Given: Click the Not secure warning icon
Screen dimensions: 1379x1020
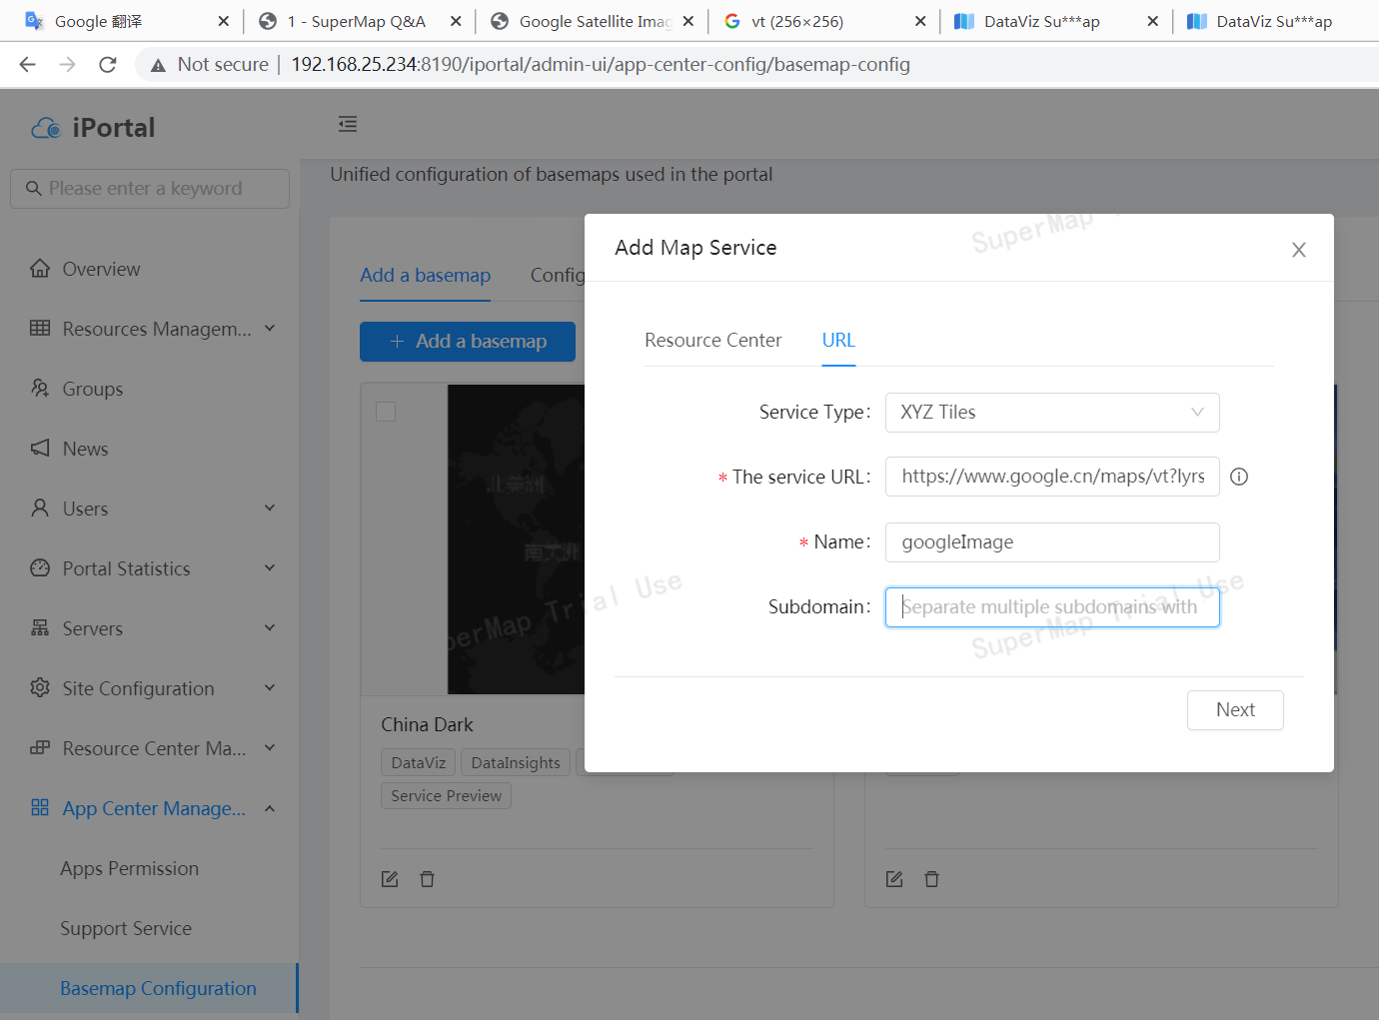Looking at the screenshot, I should click(x=158, y=65).
